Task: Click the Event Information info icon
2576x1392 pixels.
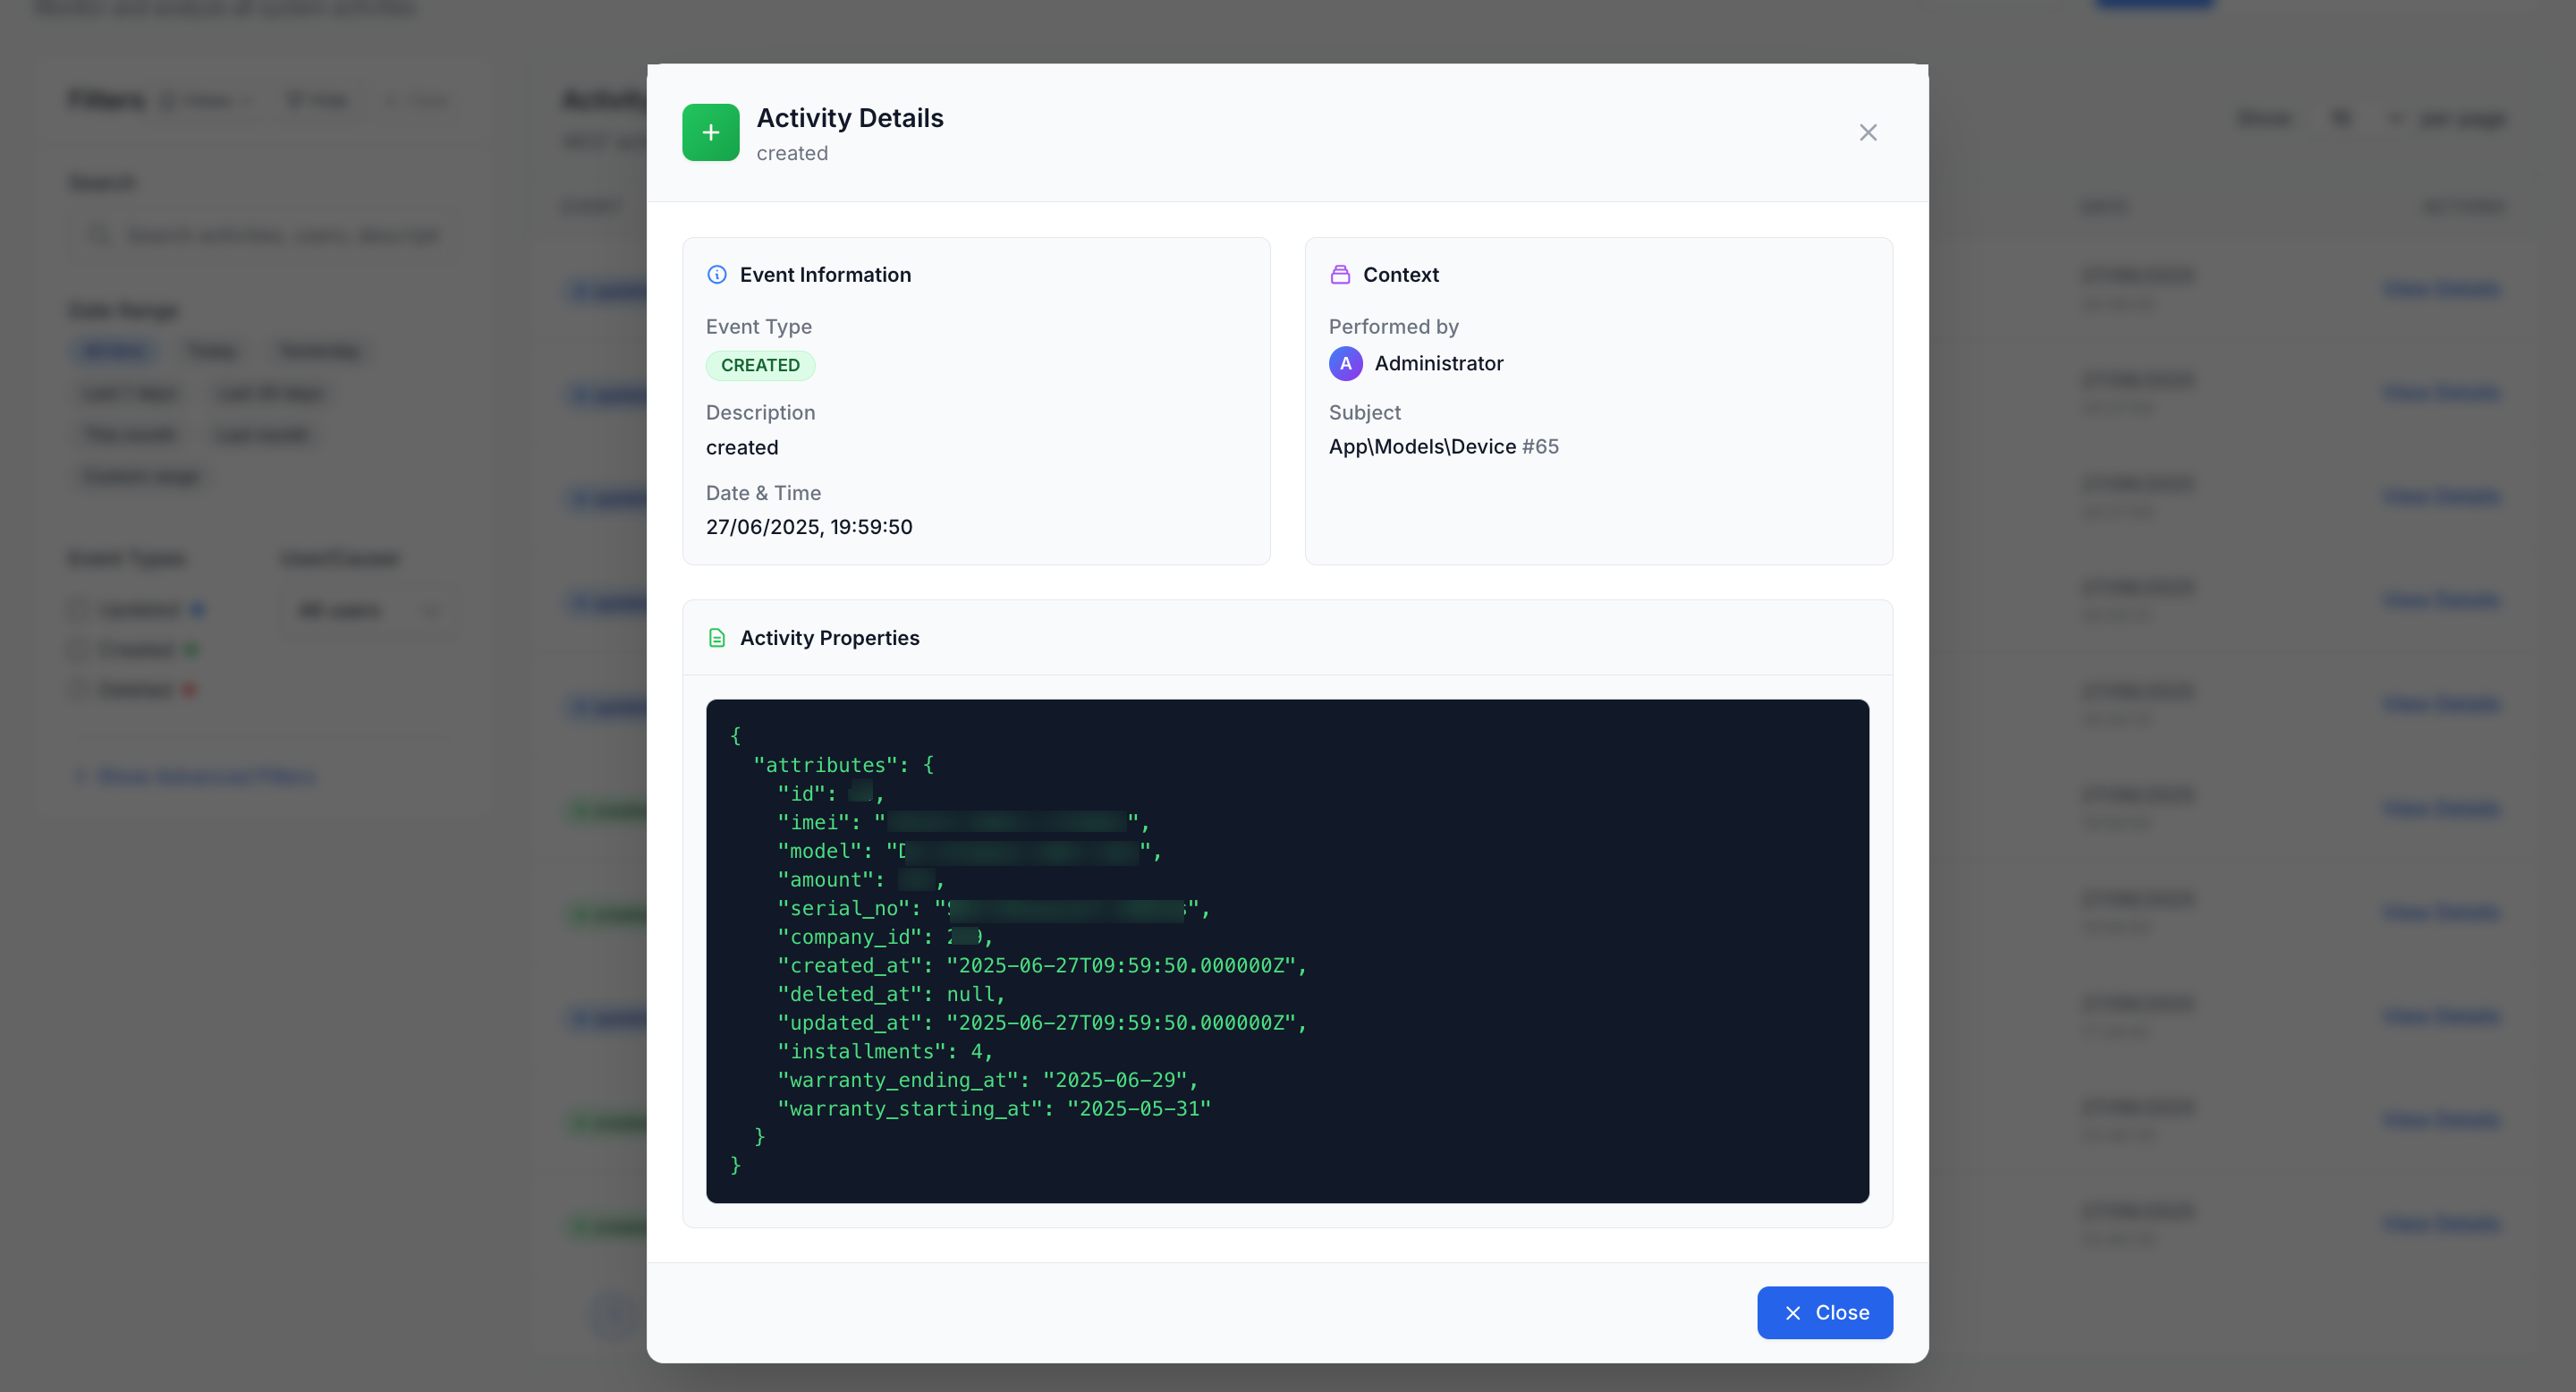Action: point(717,274)
